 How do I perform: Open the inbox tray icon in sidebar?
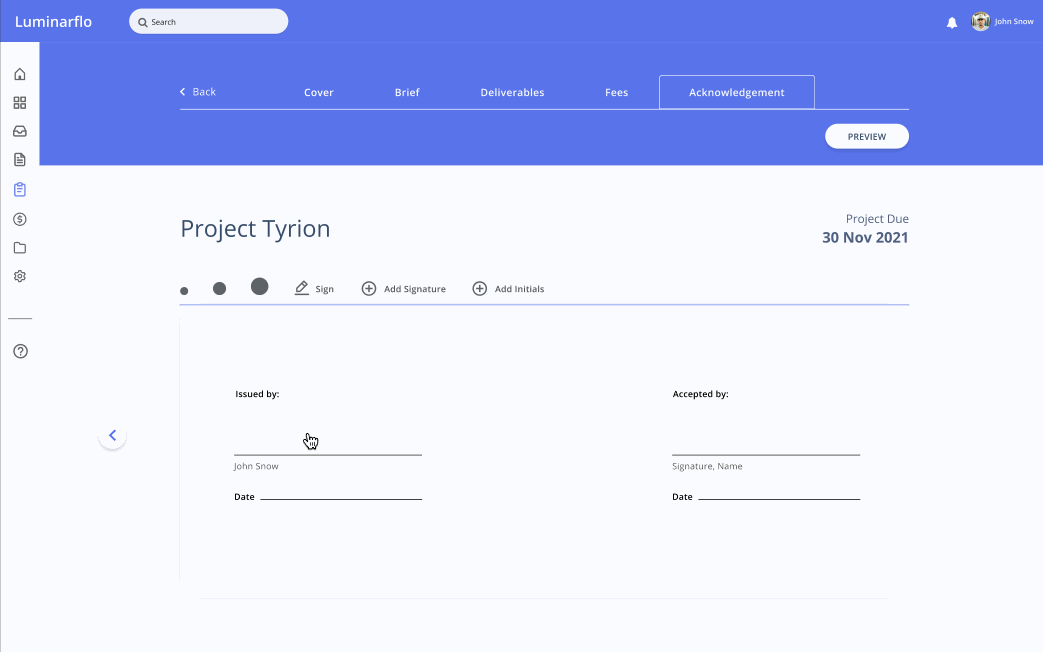(20, 131)
